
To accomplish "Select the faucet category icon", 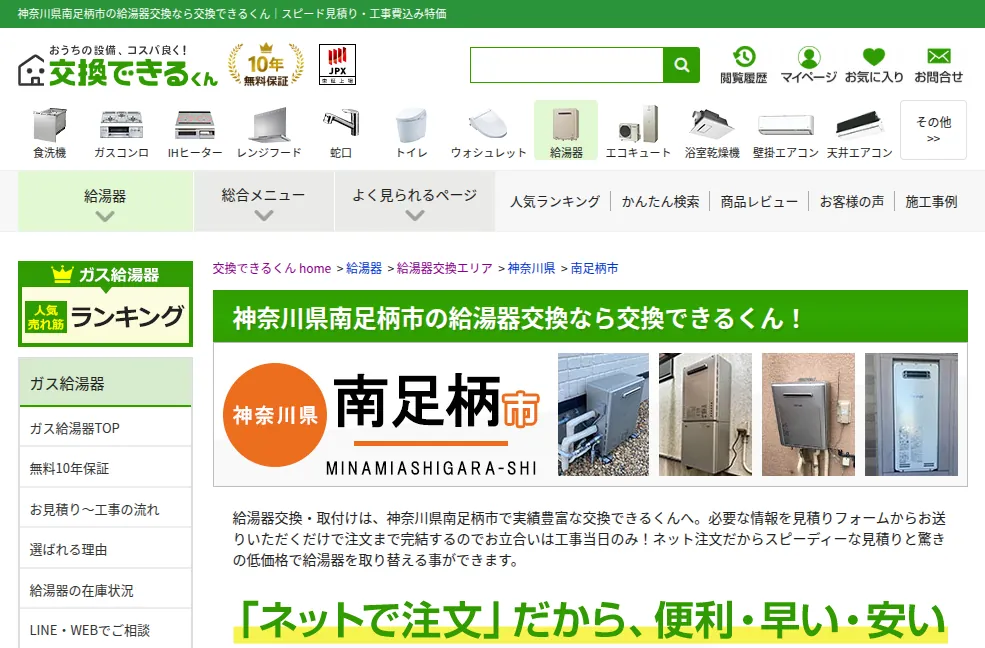I will 340,124.
